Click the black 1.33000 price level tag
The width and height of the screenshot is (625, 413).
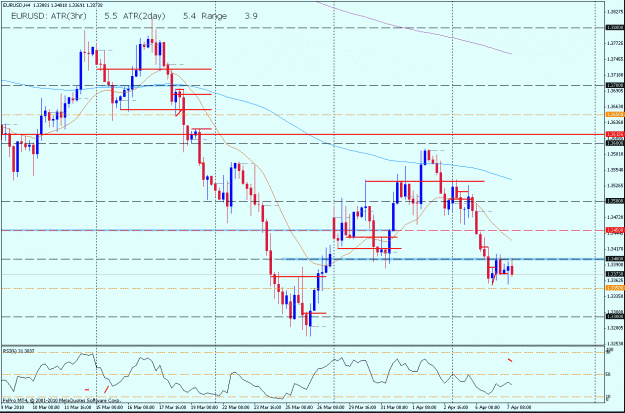tap(615, 317)
